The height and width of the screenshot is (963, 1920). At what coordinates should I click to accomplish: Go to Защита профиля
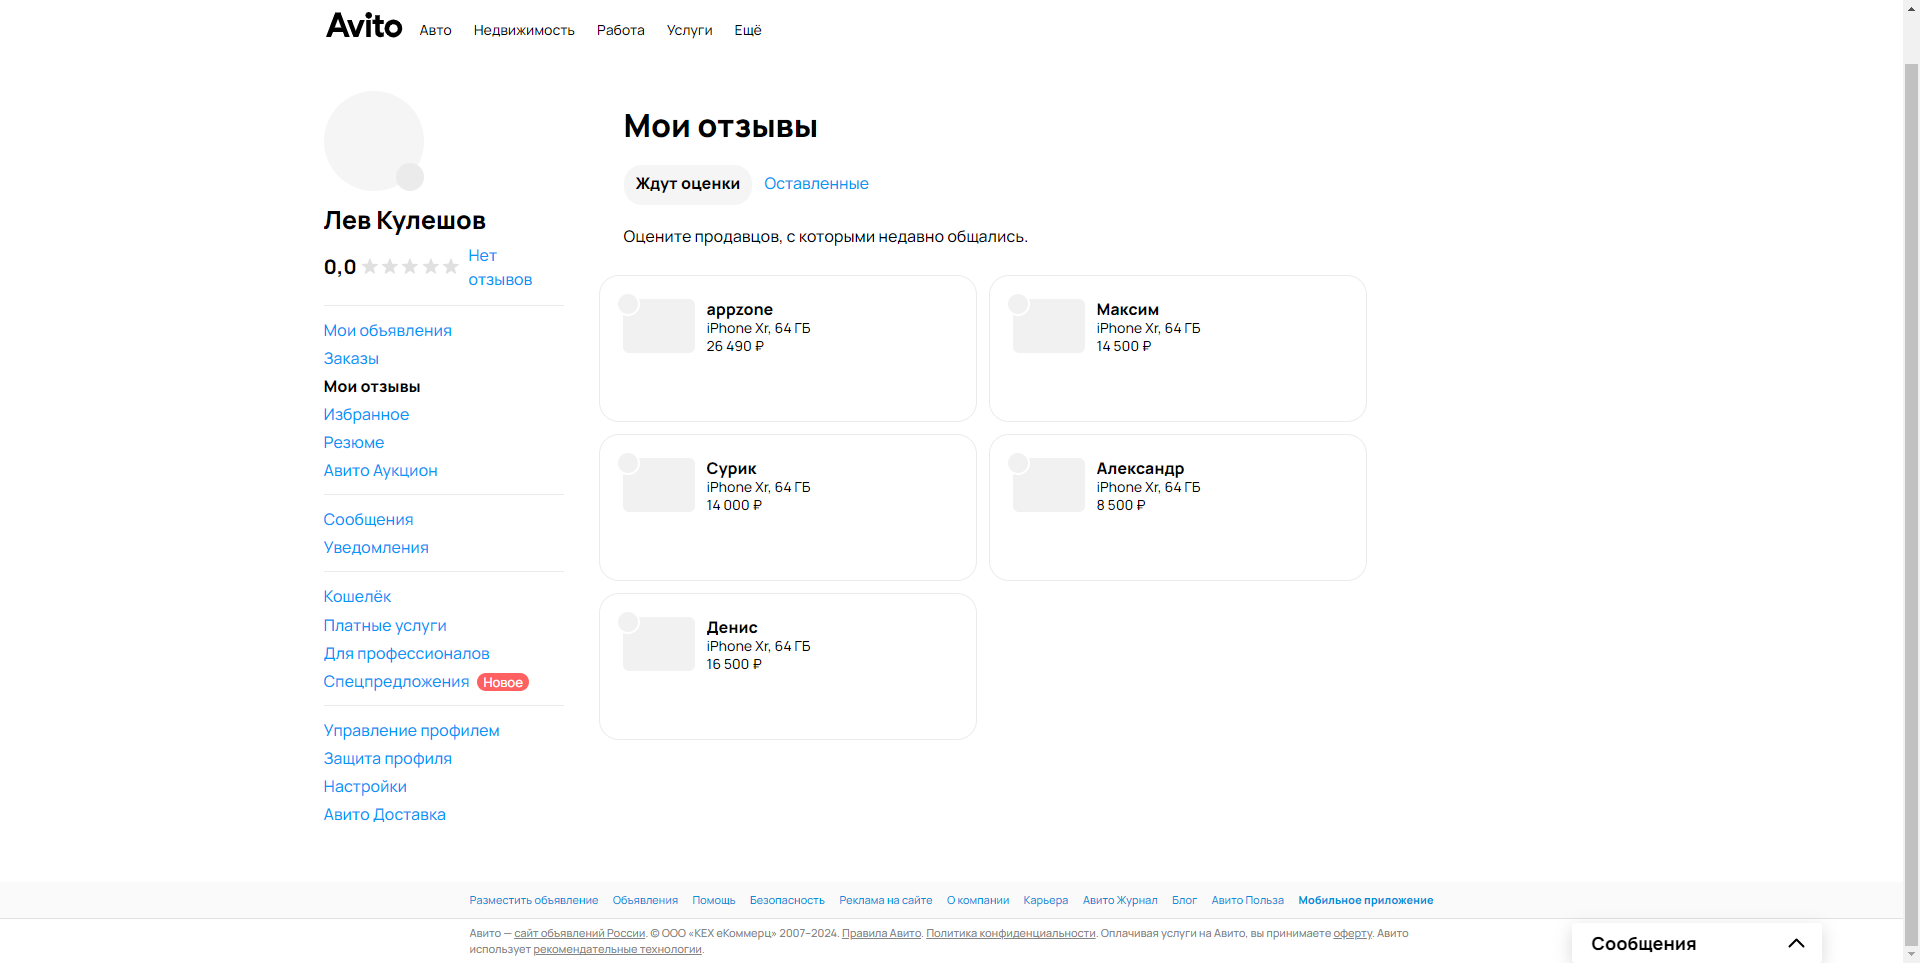pyautogui.click(x=387, y=758)
